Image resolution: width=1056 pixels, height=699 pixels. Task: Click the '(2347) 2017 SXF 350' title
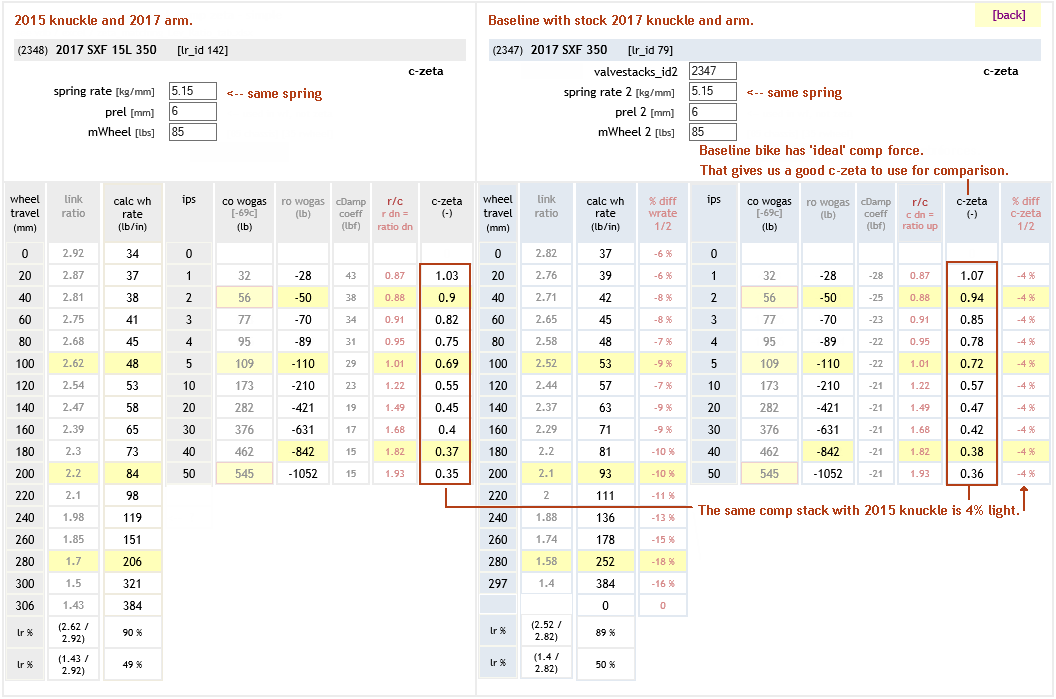point(550,50)
